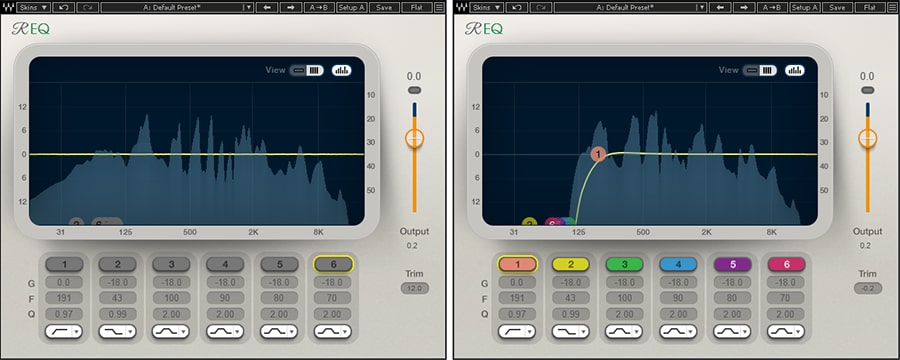Disable pink band 6 in right plugin

point(787,264)
